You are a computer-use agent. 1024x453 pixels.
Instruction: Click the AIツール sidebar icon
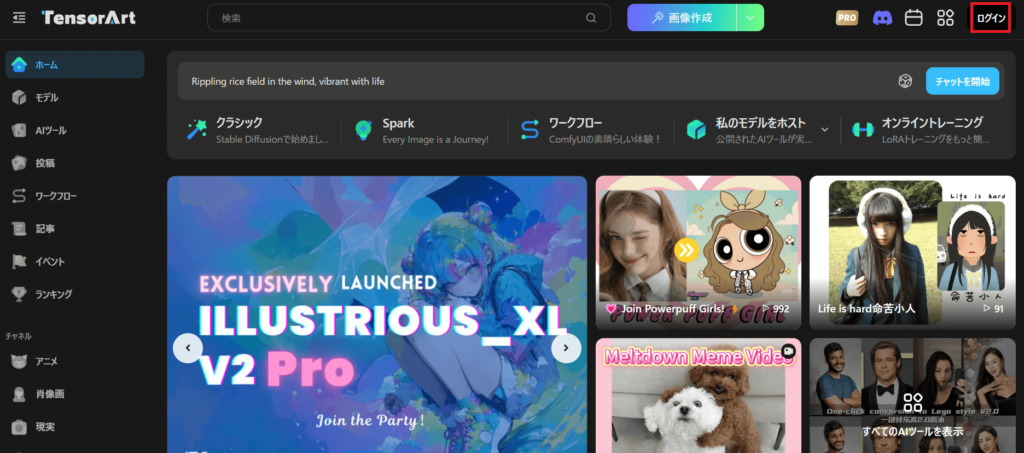coord(20,130)
